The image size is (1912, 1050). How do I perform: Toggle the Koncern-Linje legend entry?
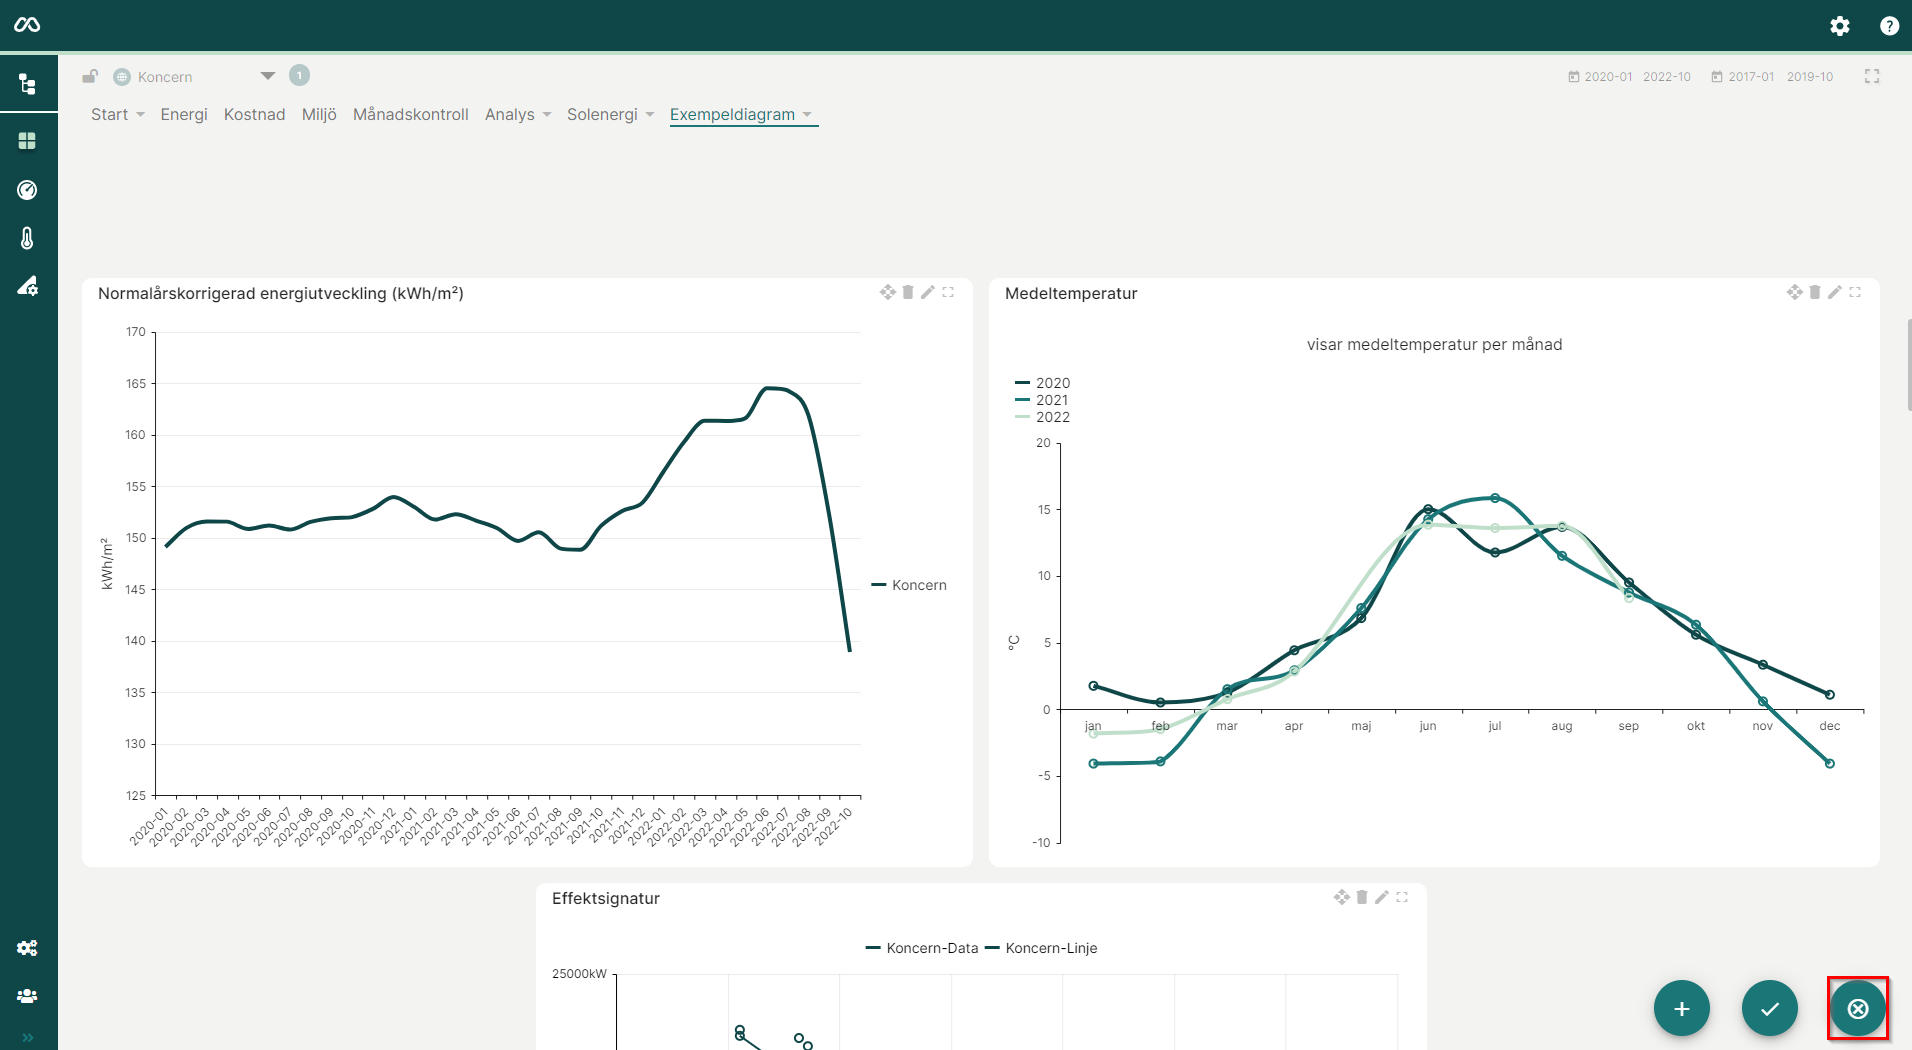point(1041,948)
